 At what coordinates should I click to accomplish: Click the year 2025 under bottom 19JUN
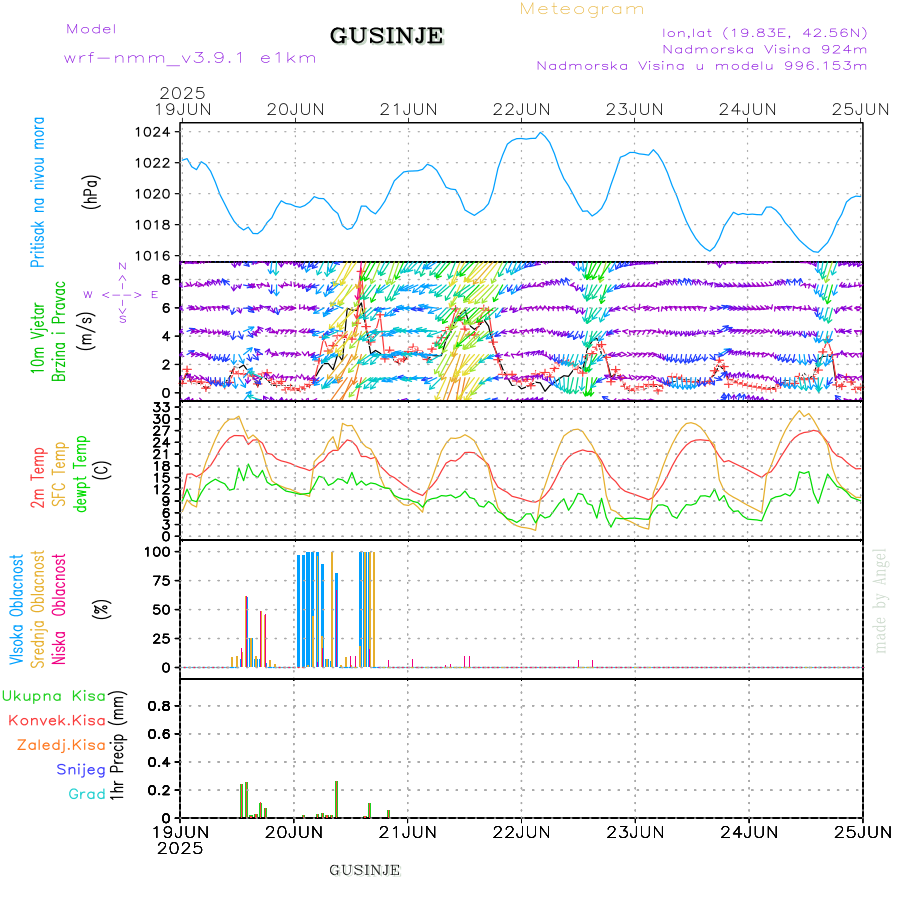point(180,848)
